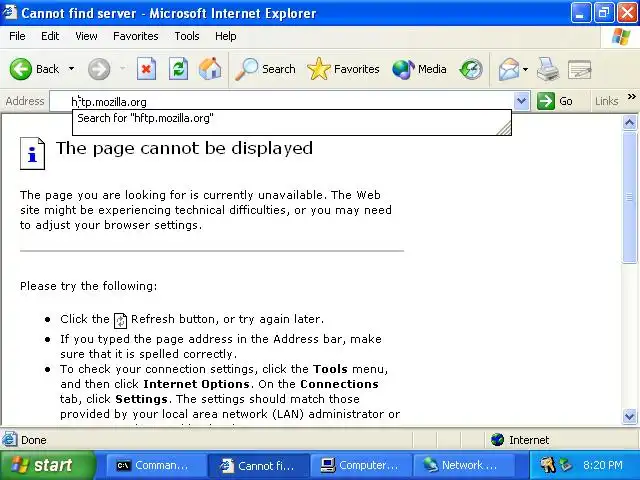The height and width of the screenshot is (480, 640).
Task: Click the Internet Explorer title bar icon
Action: tap(9, 12)
